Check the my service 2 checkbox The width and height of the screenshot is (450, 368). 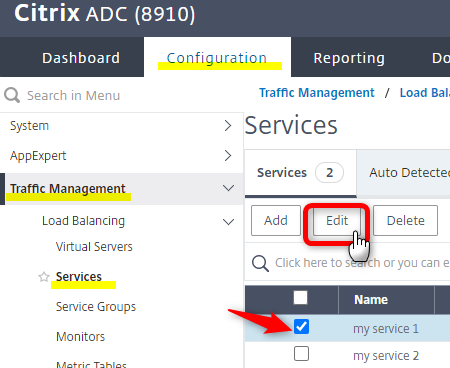301,354
